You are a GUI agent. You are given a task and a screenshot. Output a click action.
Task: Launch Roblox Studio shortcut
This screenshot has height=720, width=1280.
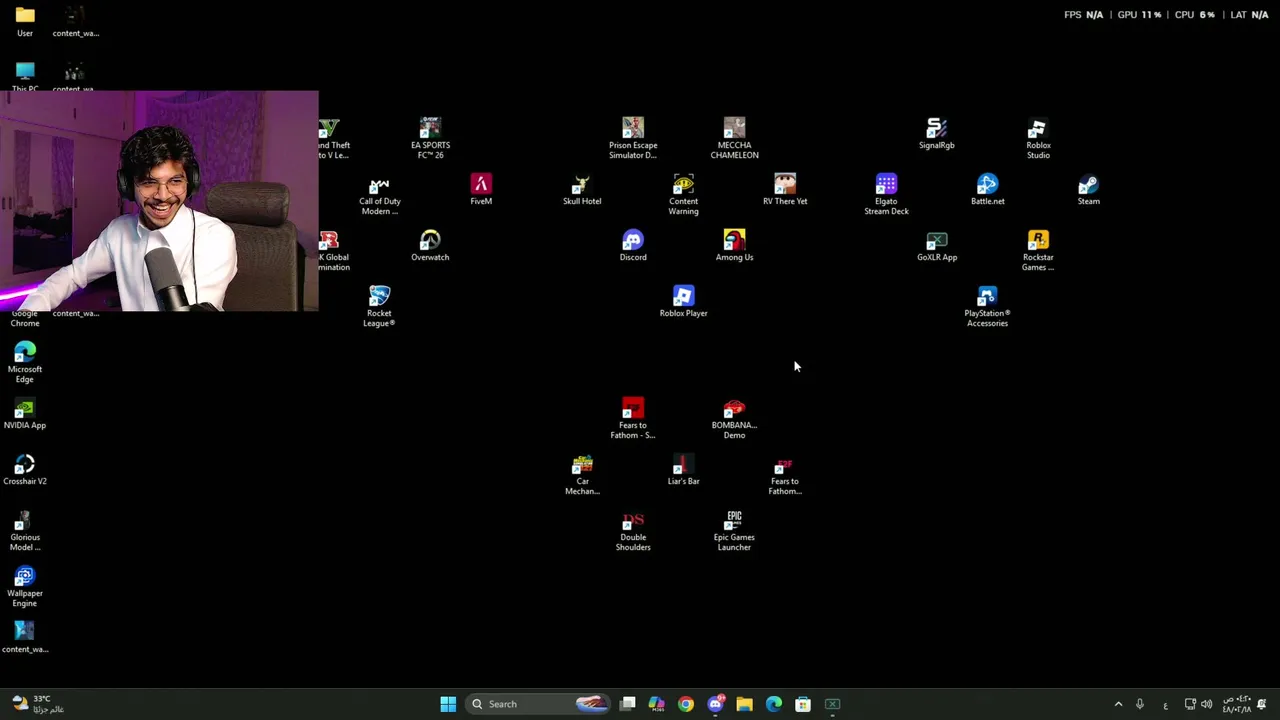(1038, 138)
